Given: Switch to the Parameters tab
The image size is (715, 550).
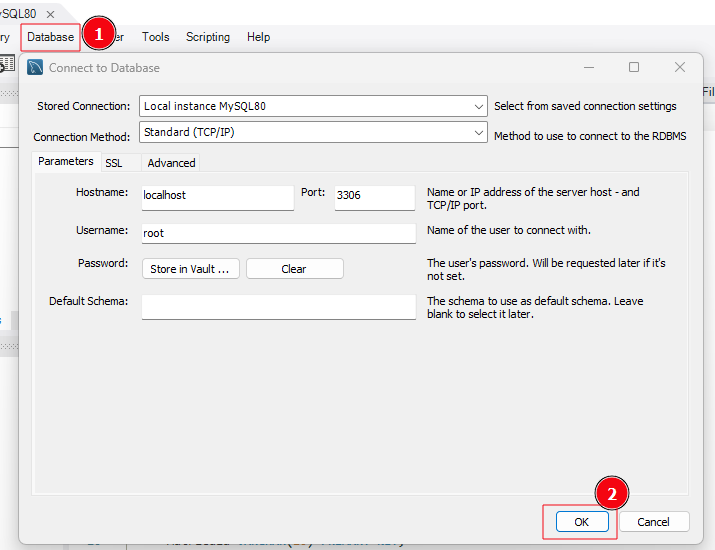Looking at the screenshot, I should 66,161.
